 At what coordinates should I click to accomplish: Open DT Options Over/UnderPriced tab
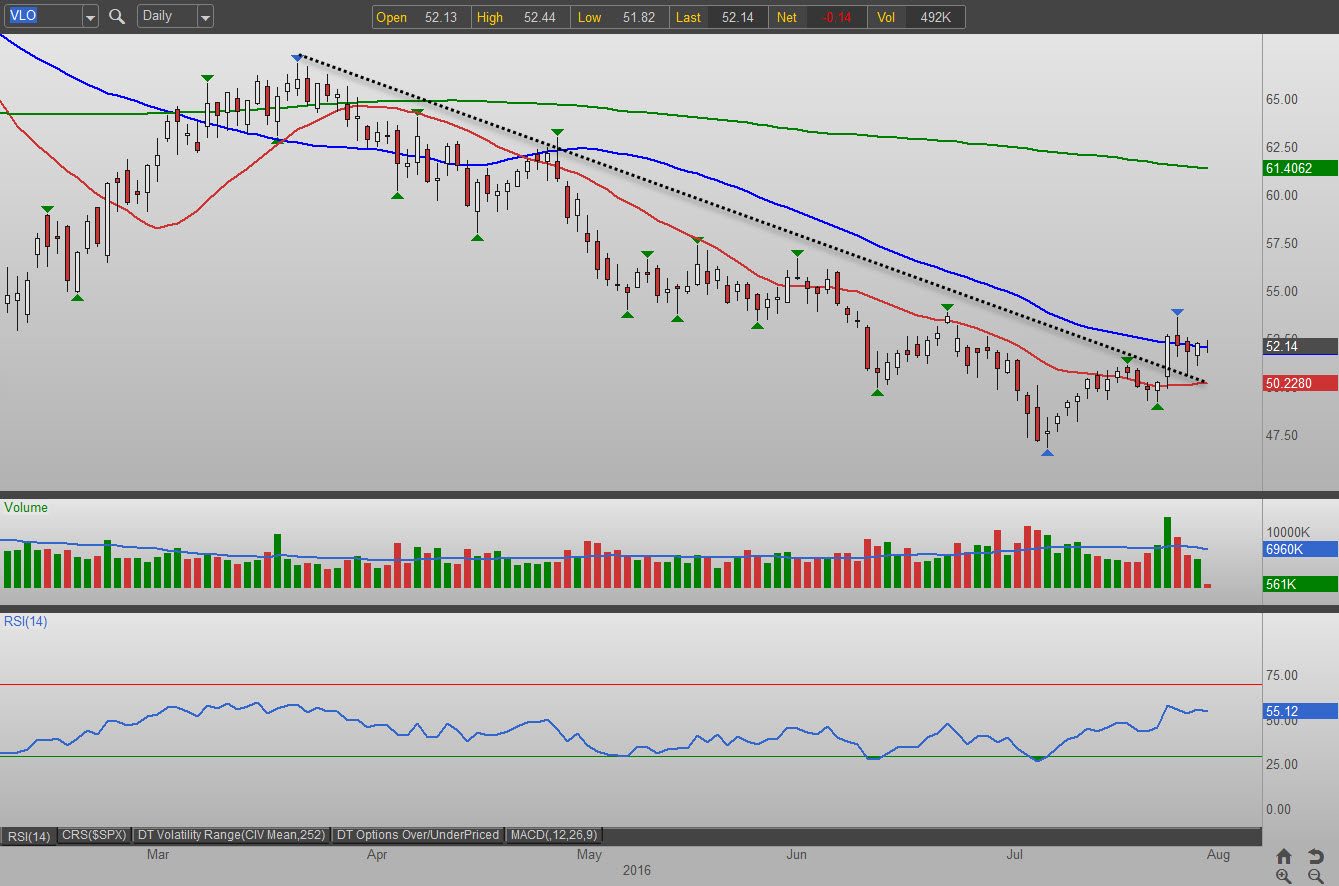tap(418, 835)
